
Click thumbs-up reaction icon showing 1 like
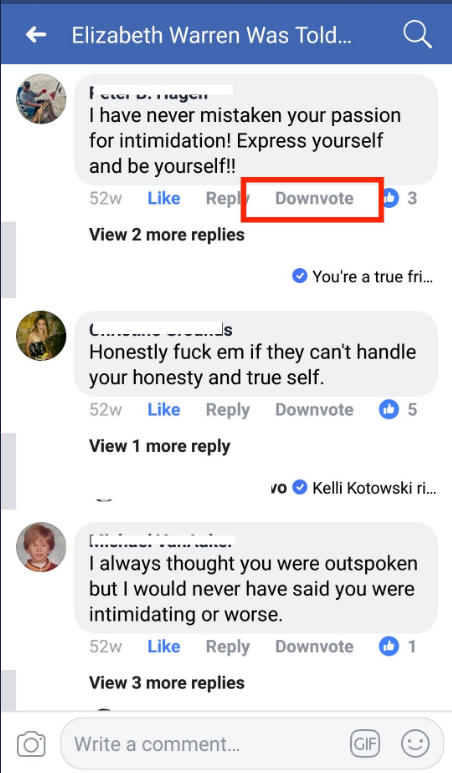point(388,646)
